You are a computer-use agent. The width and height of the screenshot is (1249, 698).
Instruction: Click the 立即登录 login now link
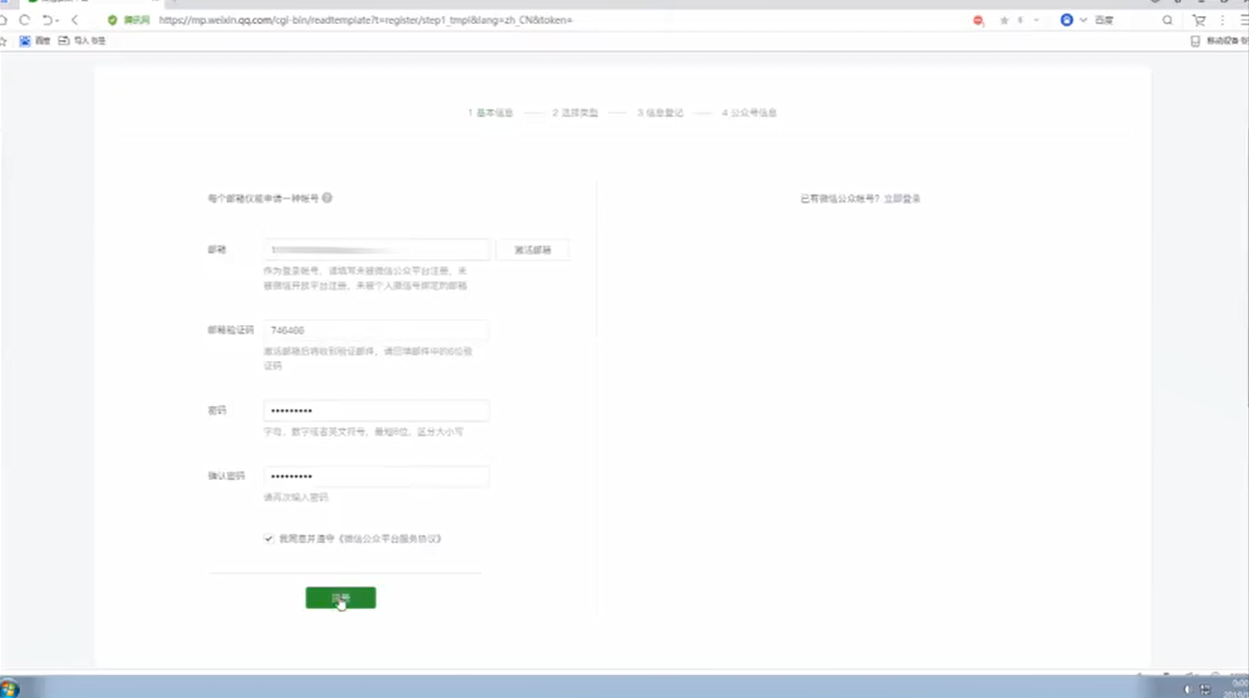[x=902, y=199]
